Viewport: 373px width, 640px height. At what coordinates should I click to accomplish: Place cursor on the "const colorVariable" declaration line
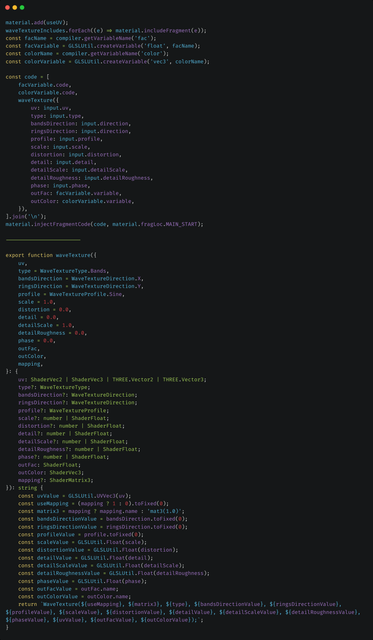pos(108,62)
